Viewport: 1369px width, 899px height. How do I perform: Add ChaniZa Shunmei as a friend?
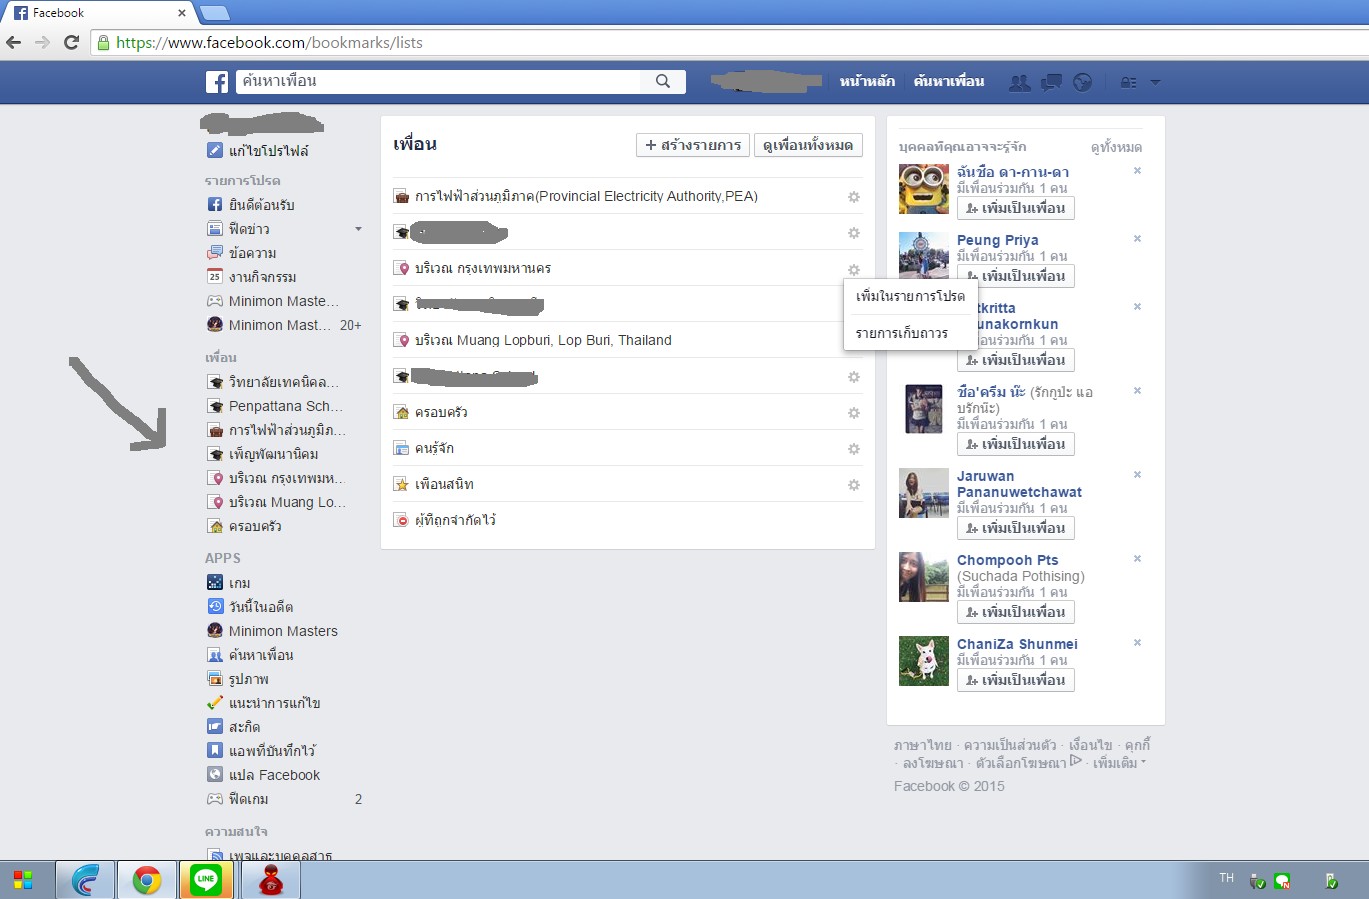tap(1015, 680)
